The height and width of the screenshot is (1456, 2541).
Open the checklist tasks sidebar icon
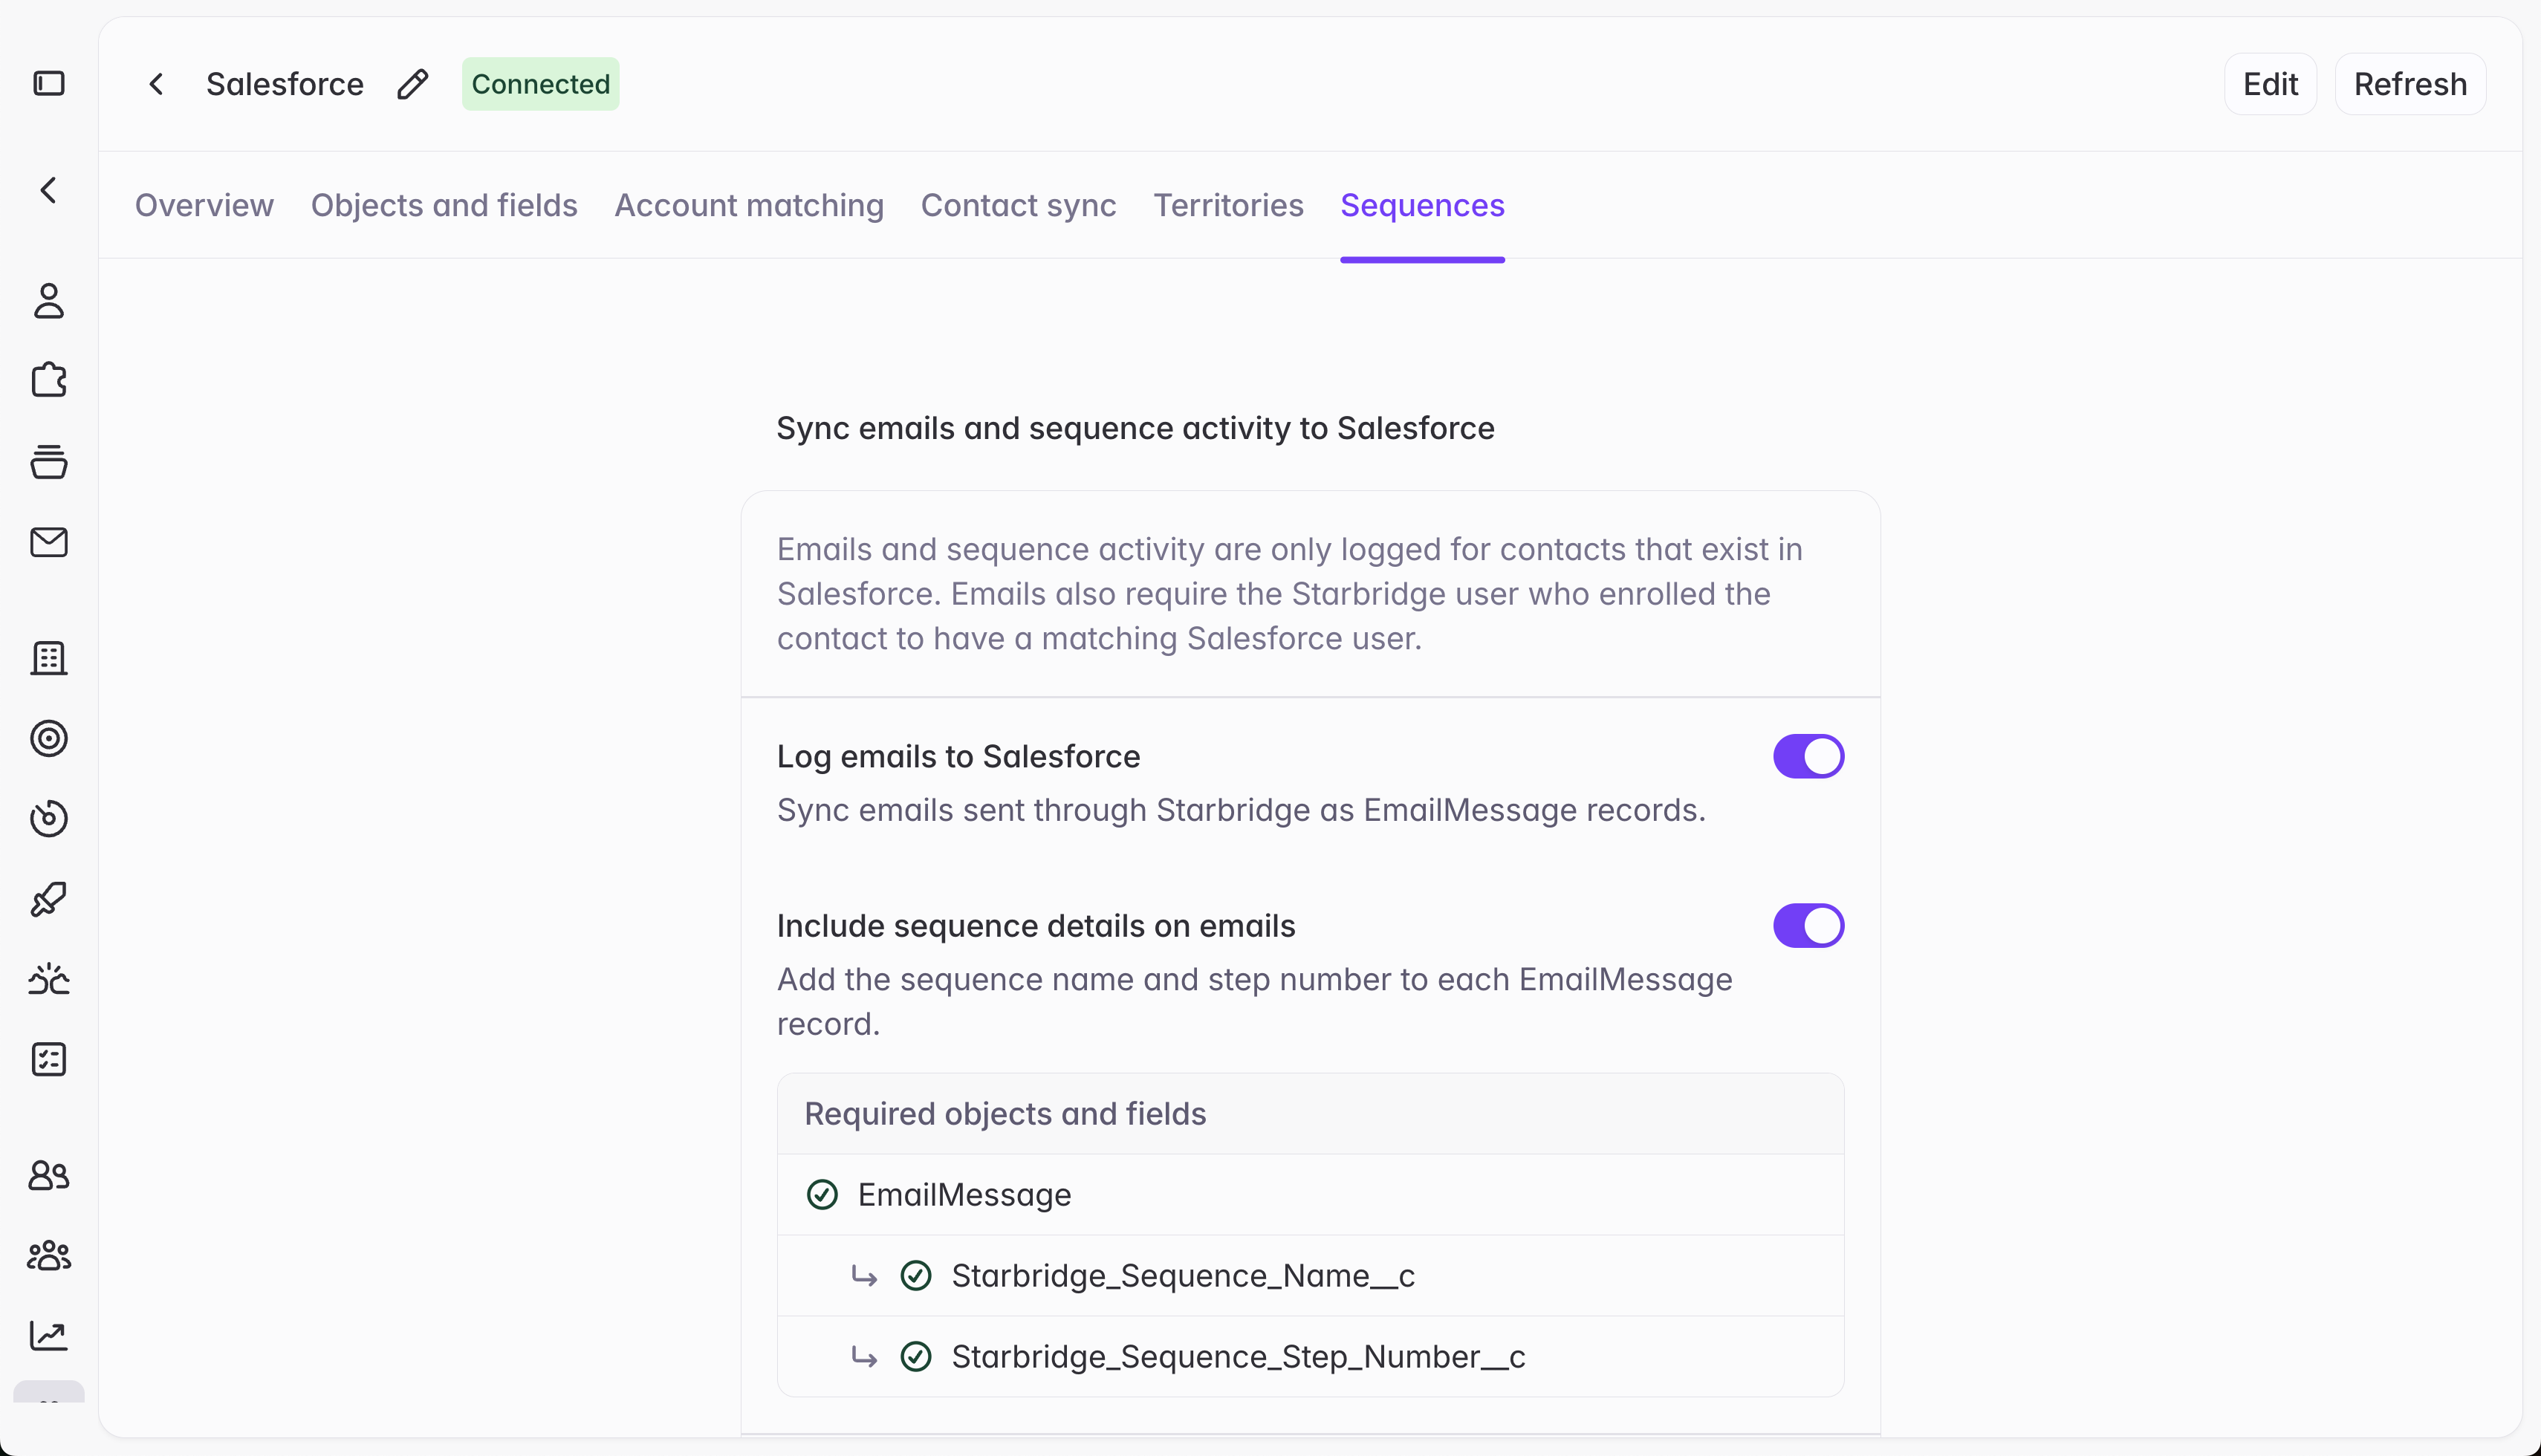[49, 1059]
